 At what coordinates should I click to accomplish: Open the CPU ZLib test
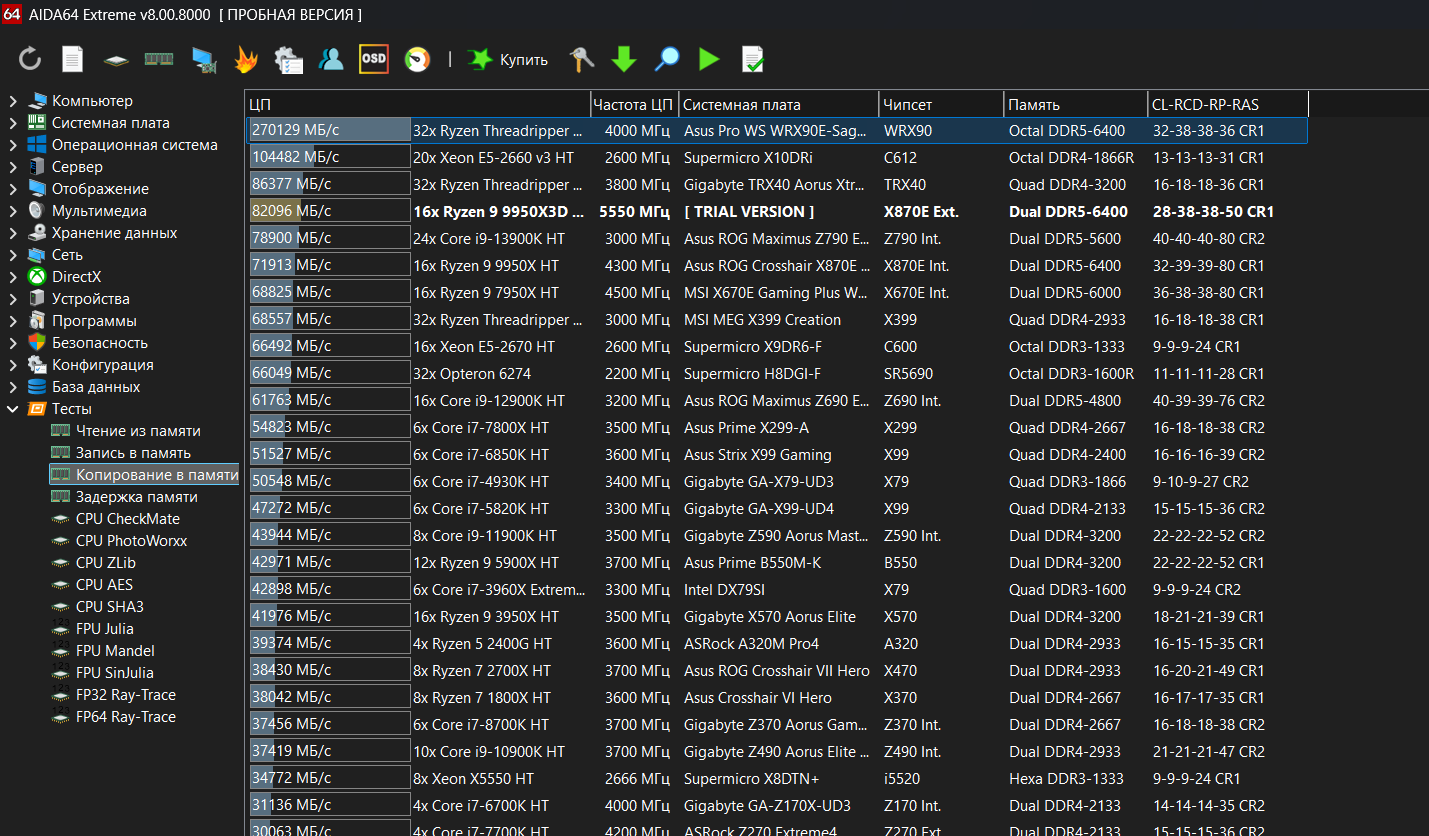click(106, 563)
